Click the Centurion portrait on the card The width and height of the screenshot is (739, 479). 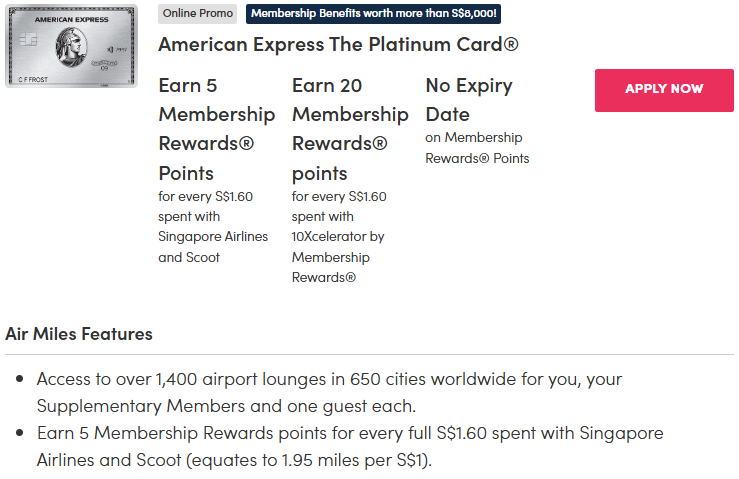[72, 46]
